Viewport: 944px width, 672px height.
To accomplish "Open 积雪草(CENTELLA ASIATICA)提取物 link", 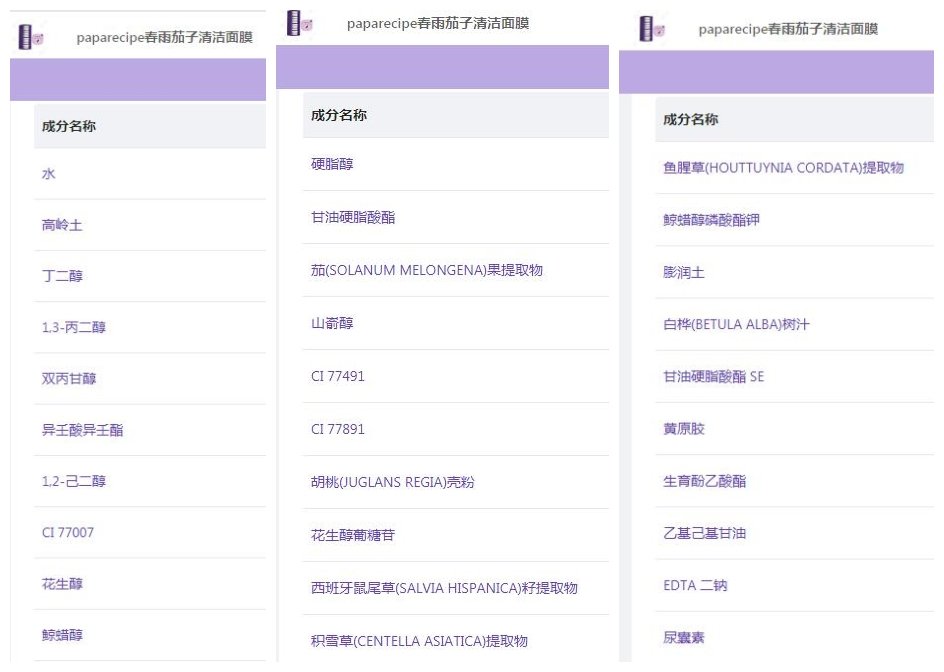I will tap(419, 641).
